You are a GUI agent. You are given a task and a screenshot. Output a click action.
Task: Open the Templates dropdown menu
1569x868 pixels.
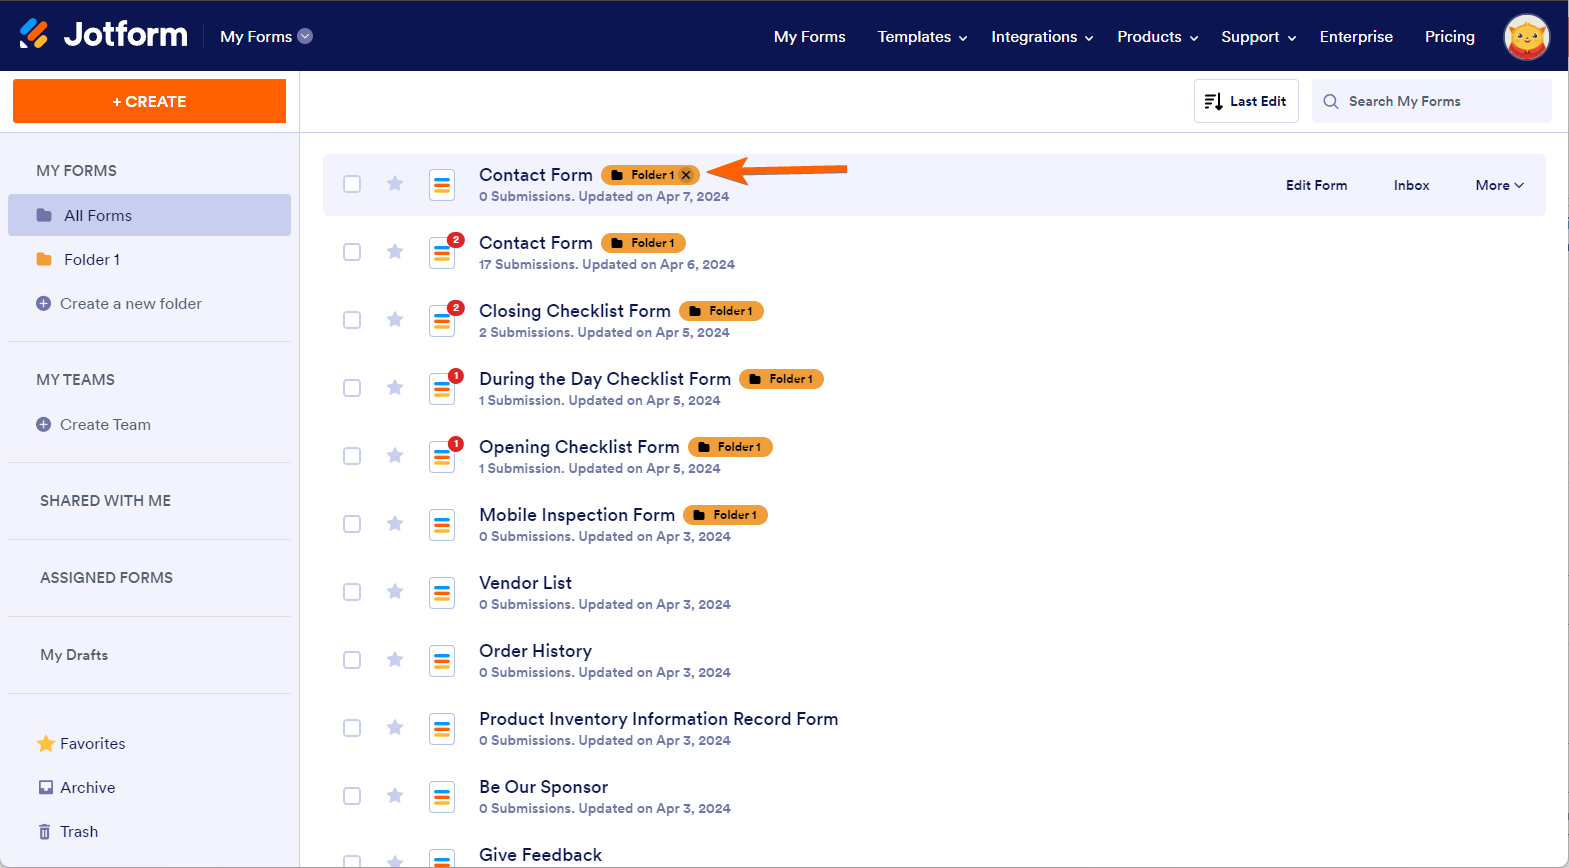click(922, 37)
